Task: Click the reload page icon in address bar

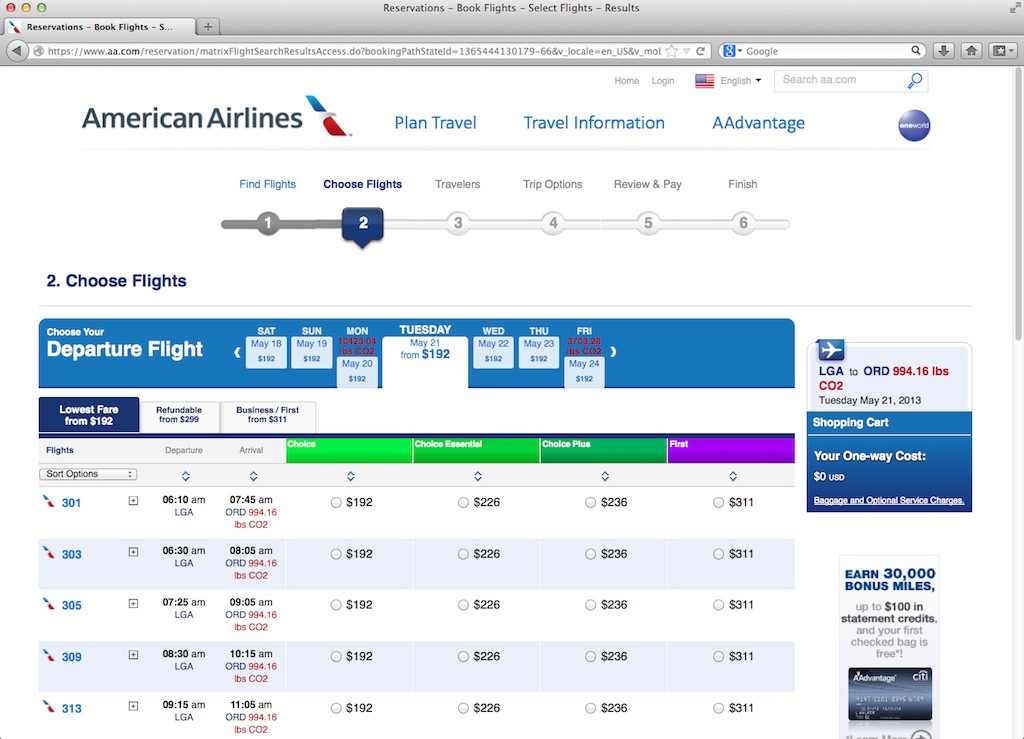Action: (701, 51)
